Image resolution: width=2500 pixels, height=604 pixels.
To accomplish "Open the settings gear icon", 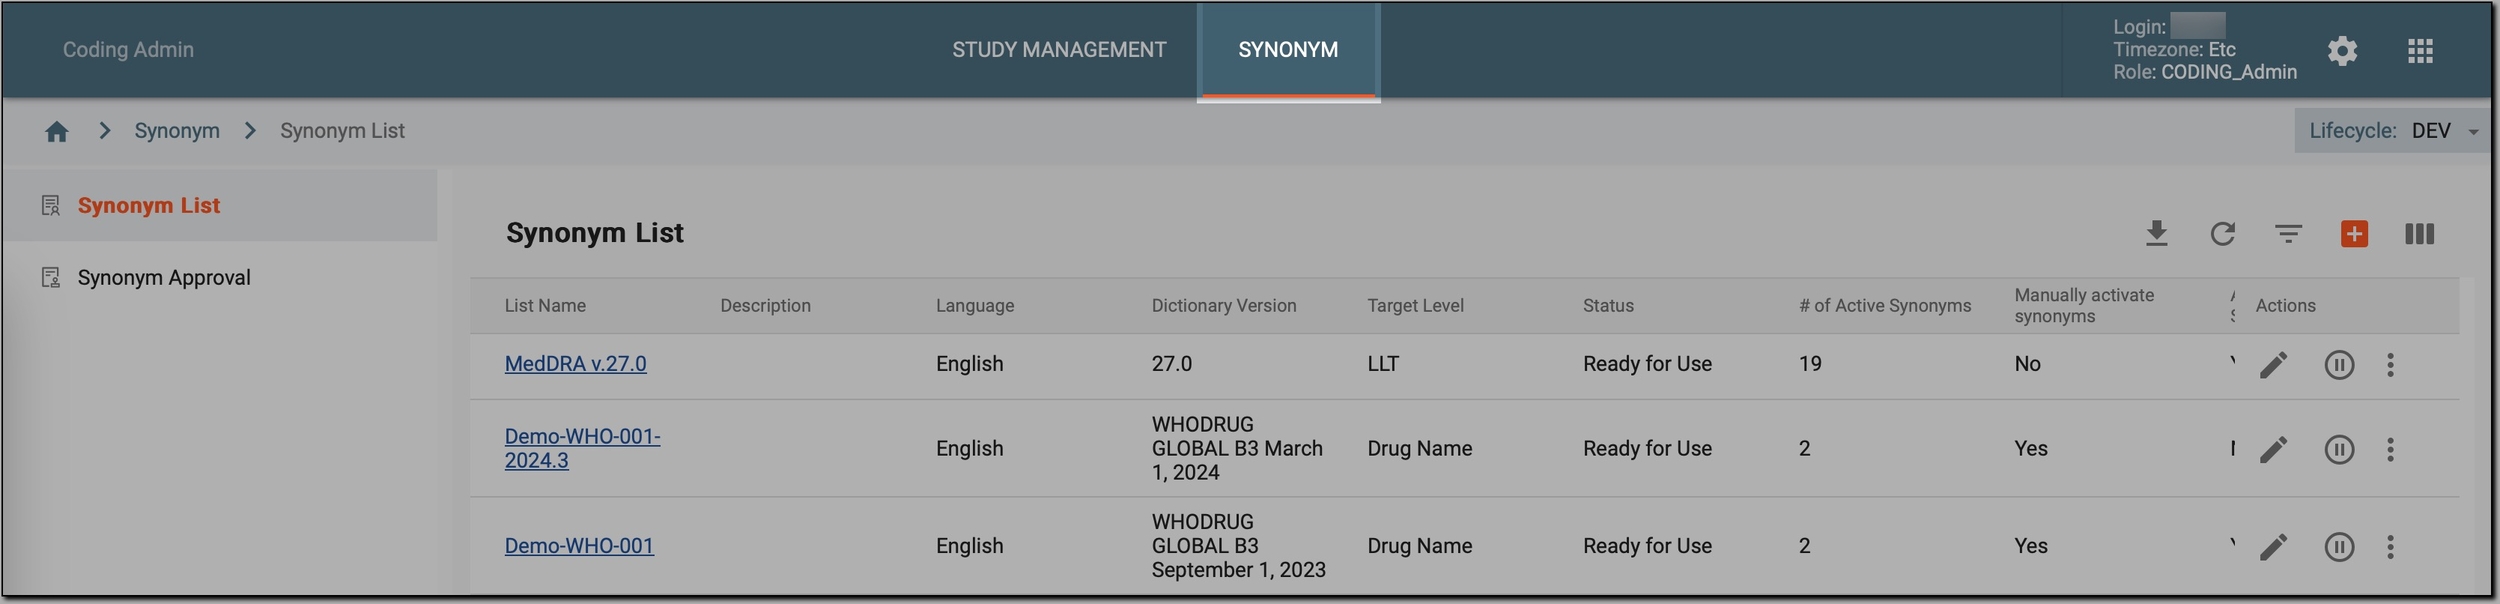I will pyautogui.click(x=2342, y=51).
